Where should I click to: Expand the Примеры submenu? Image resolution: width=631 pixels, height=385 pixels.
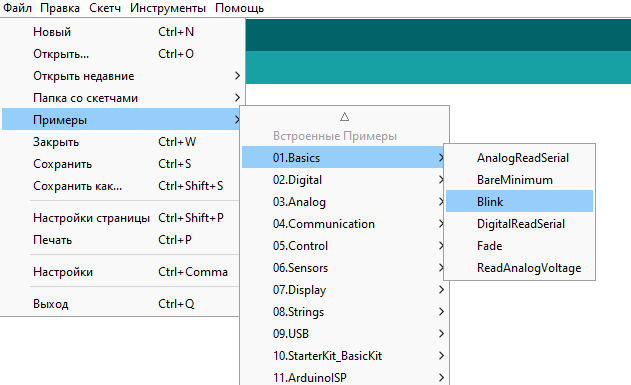122,119
